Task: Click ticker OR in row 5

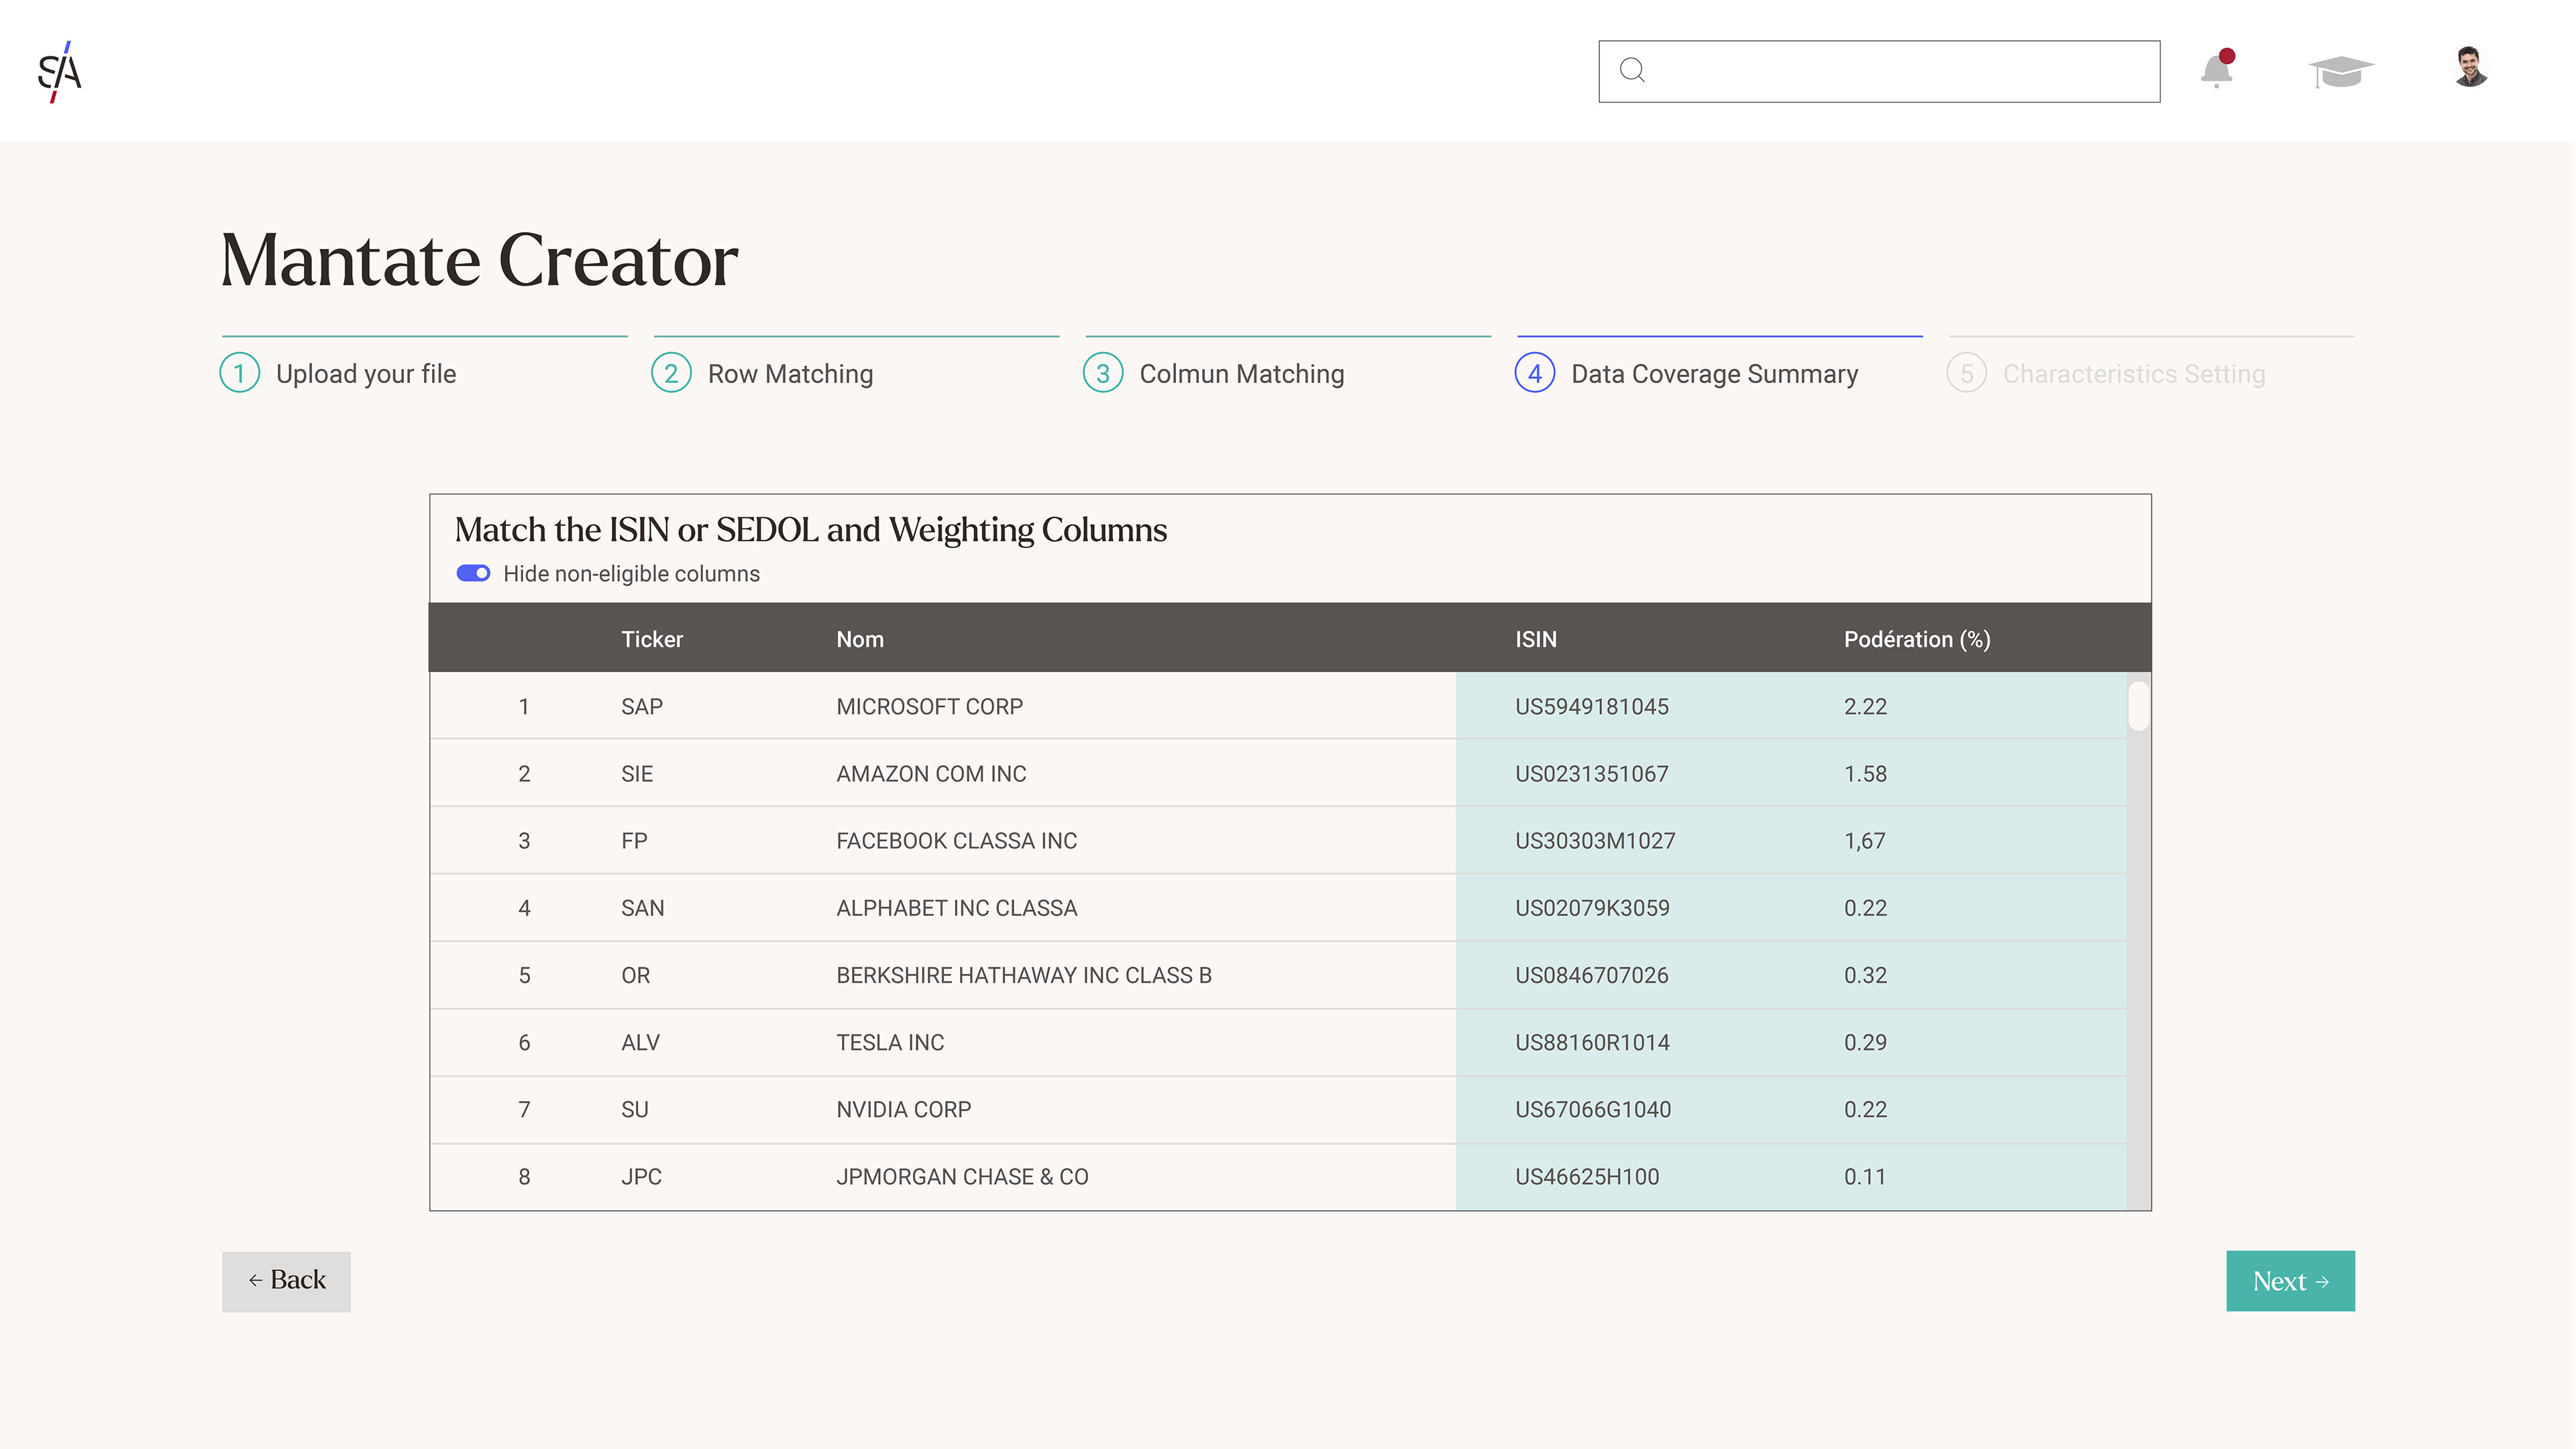Action: coord(636,975)
